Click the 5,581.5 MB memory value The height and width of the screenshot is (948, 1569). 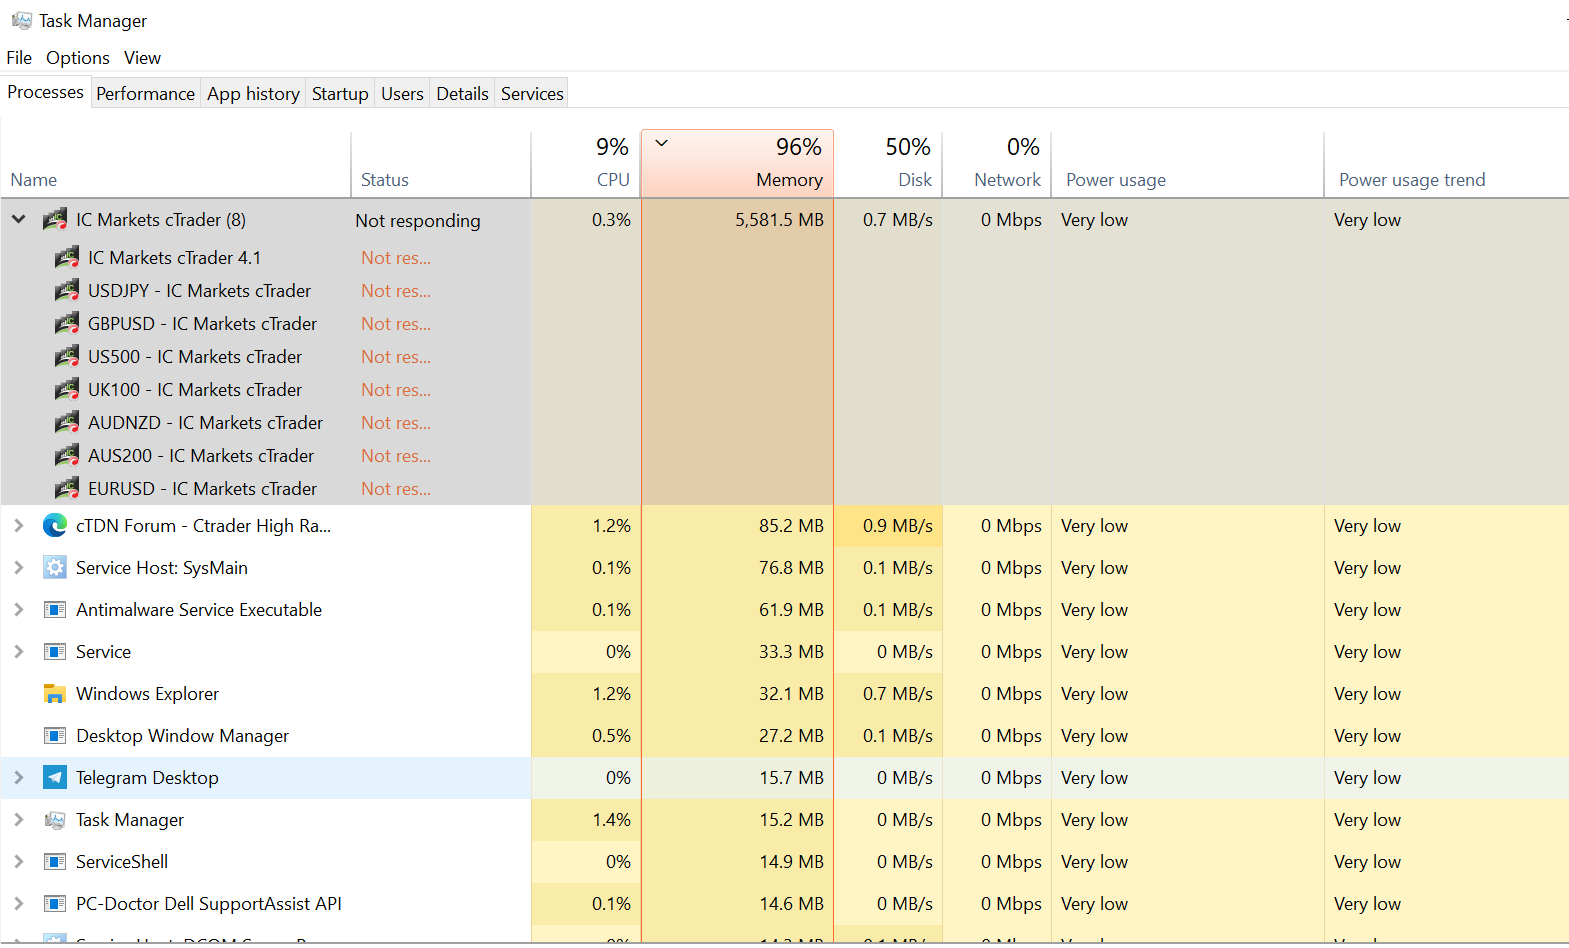click(779, 220)
